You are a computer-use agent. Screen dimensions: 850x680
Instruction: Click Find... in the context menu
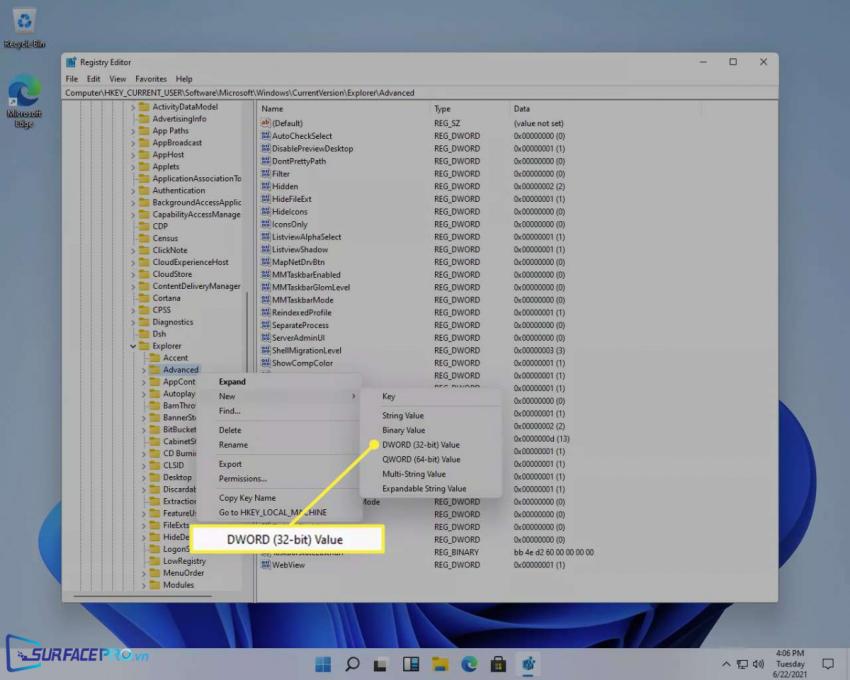click(x=229, y=411)
